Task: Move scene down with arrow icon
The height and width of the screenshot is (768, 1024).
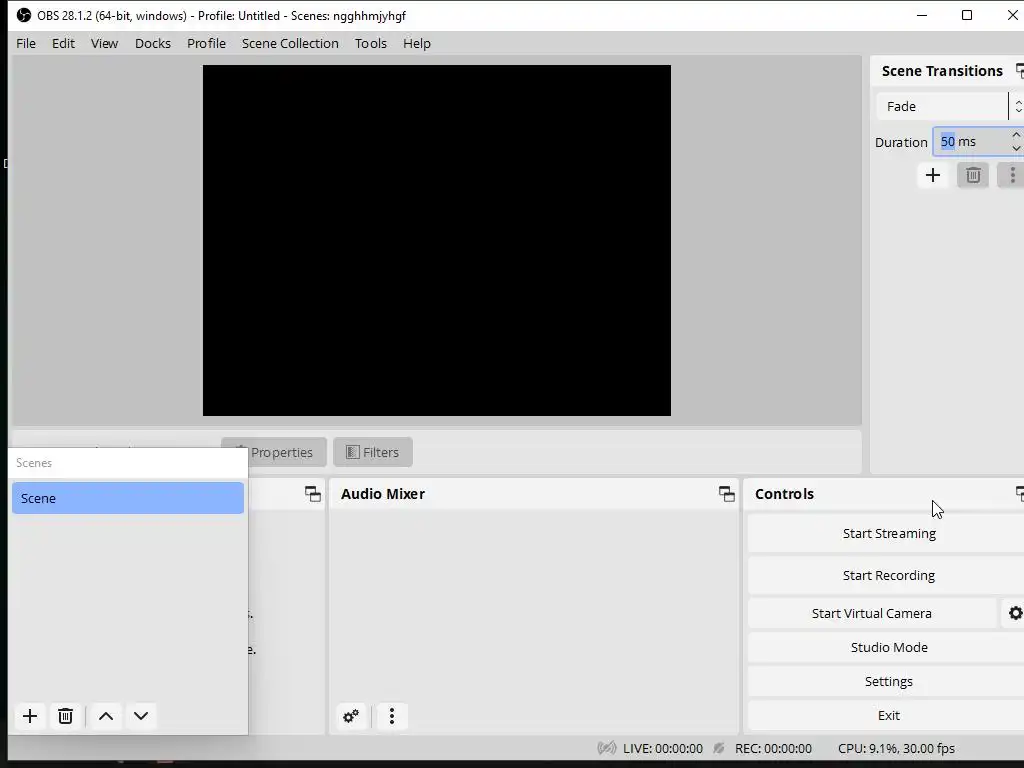Action: 141,716
